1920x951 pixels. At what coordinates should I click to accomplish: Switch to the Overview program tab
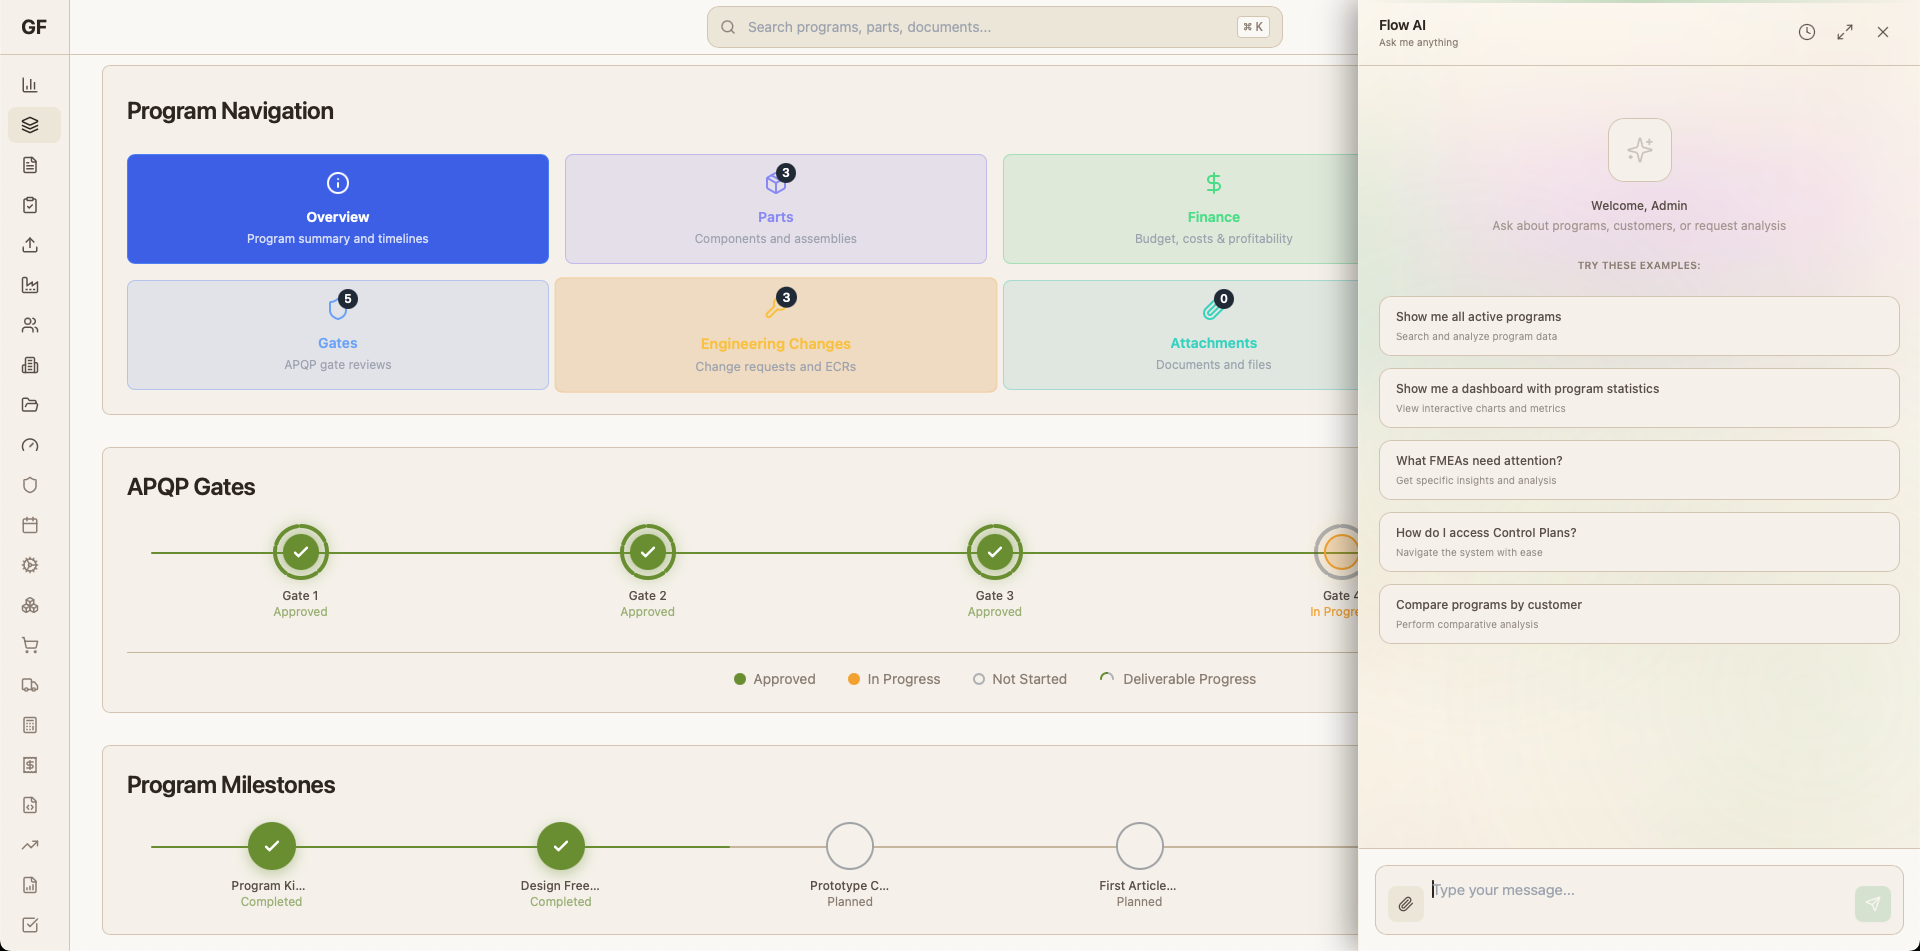[x=337, y=209]
